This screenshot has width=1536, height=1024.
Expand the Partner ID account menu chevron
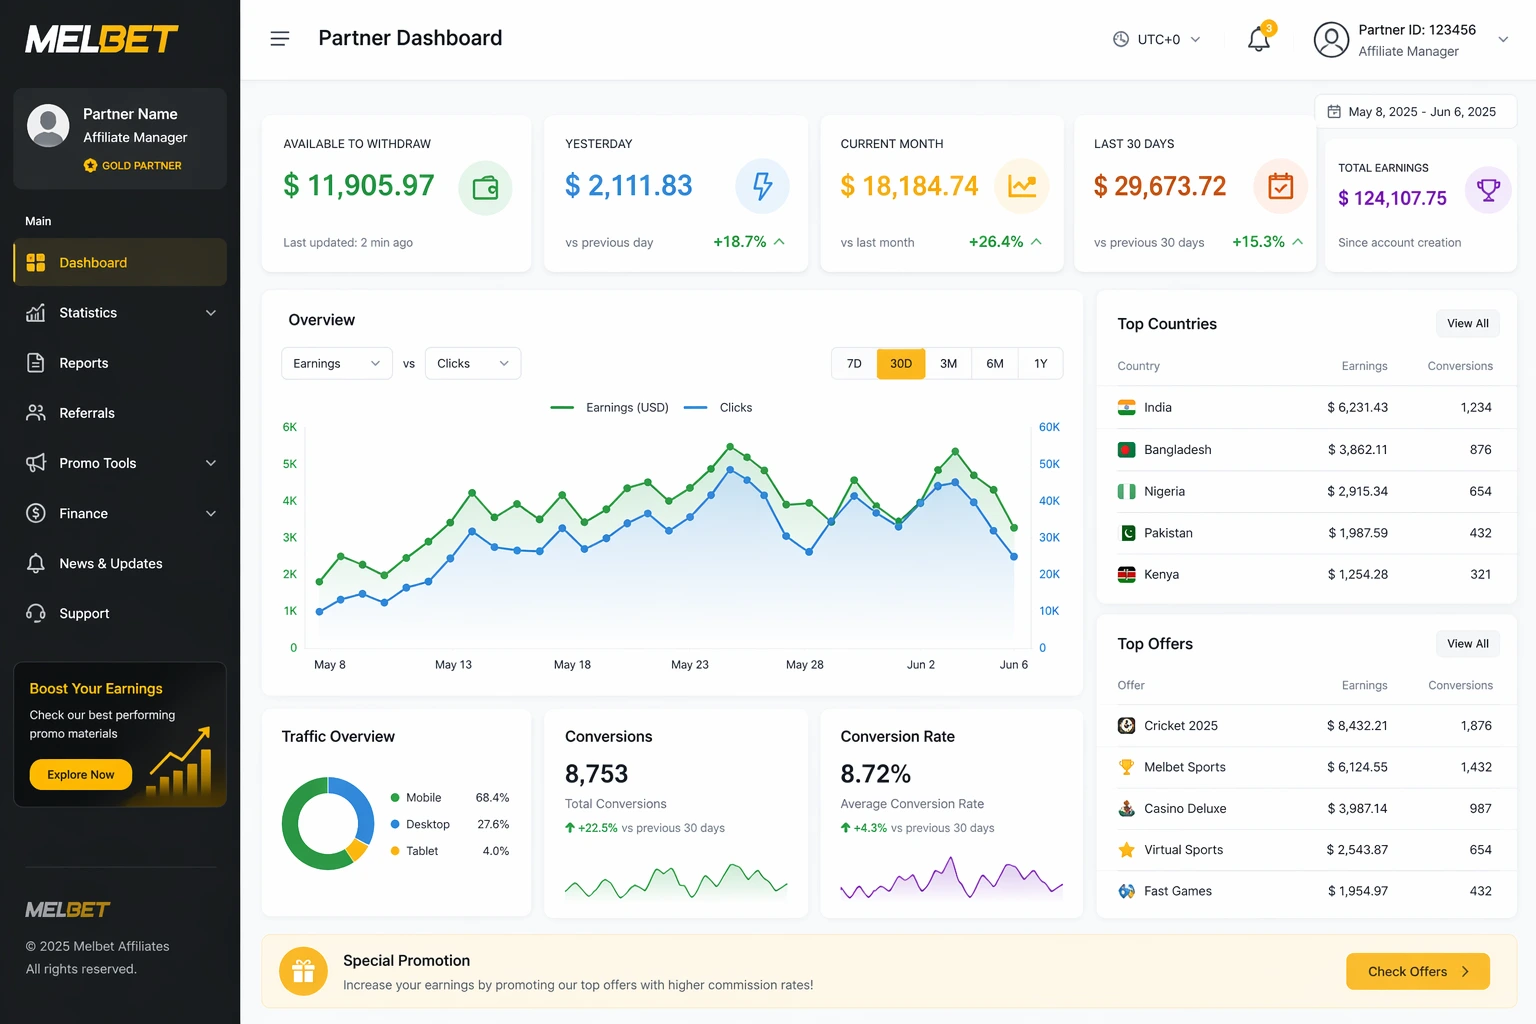1503,40
